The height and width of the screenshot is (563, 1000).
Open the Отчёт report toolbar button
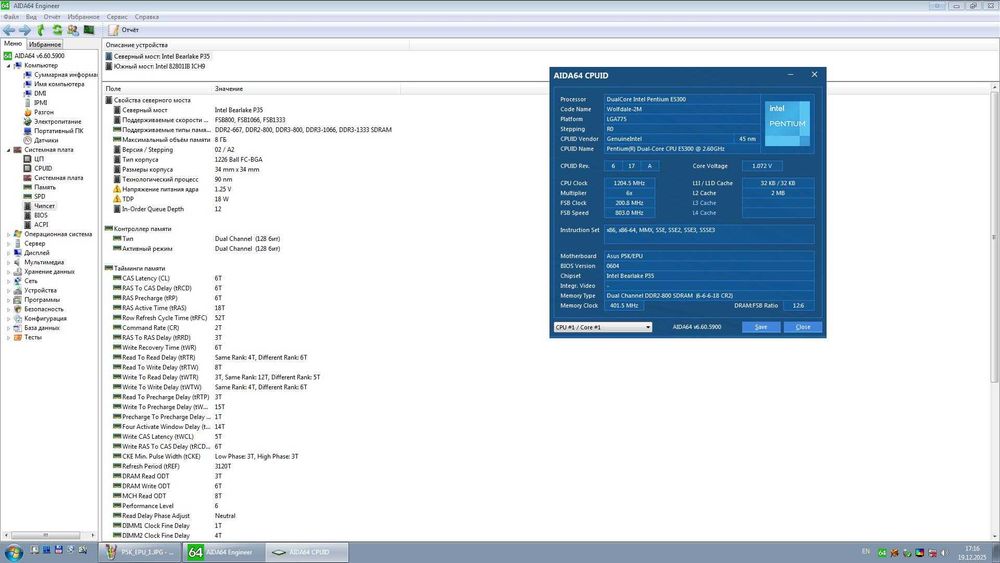pos(124,30)
